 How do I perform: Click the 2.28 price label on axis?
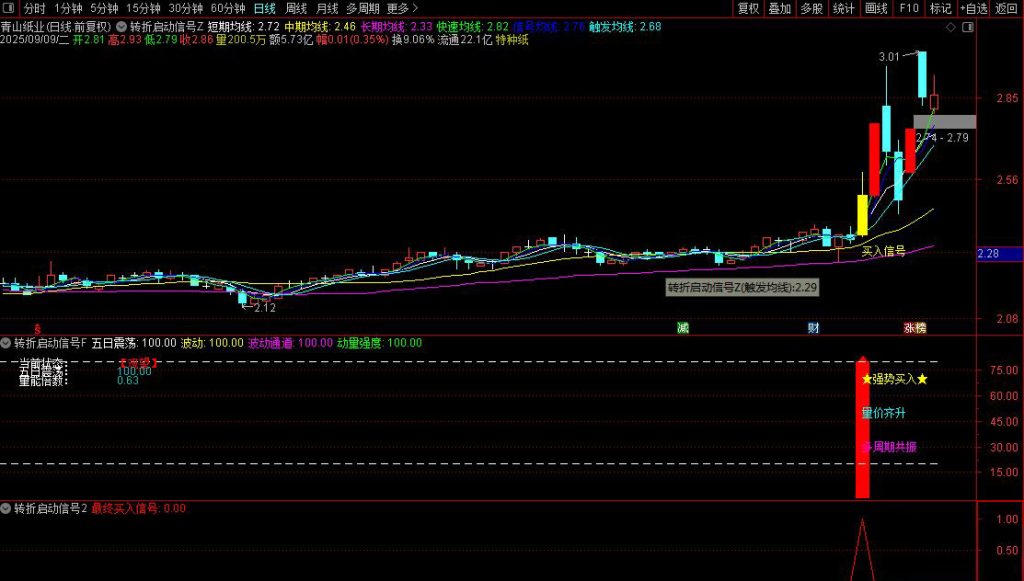988,254
